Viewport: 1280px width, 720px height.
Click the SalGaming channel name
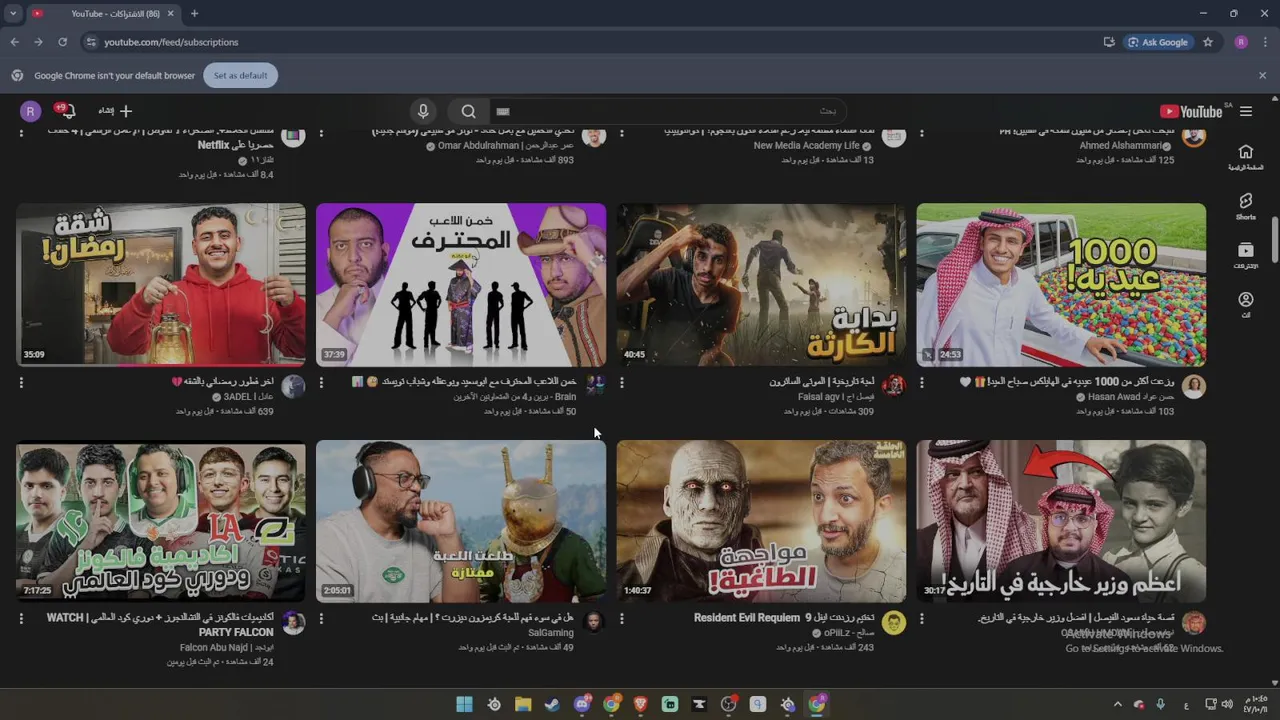click(551, 633)
